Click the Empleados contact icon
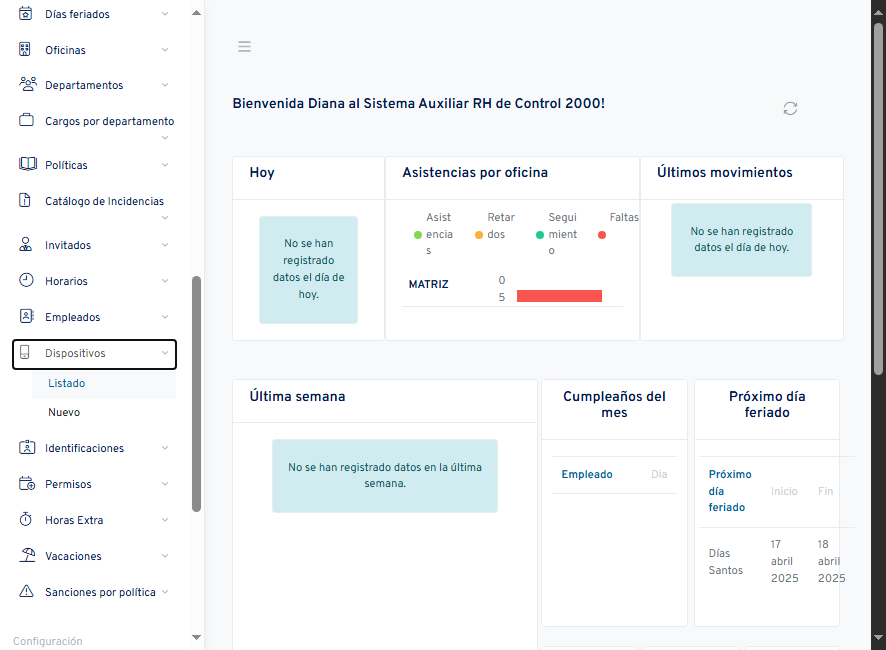886x650 pixels. point(26,316)
